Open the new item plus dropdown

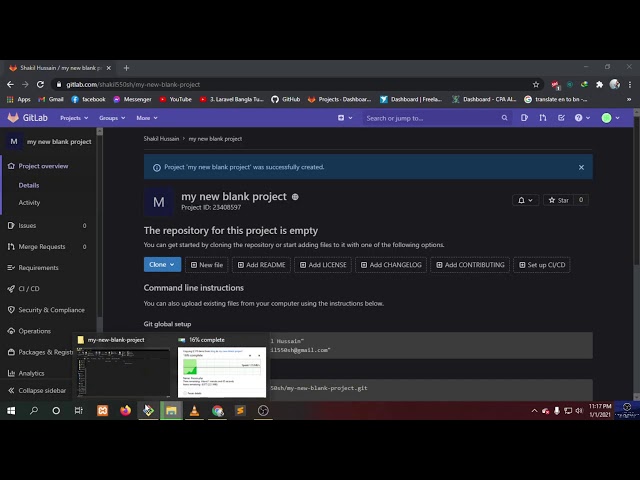point(344,118)
